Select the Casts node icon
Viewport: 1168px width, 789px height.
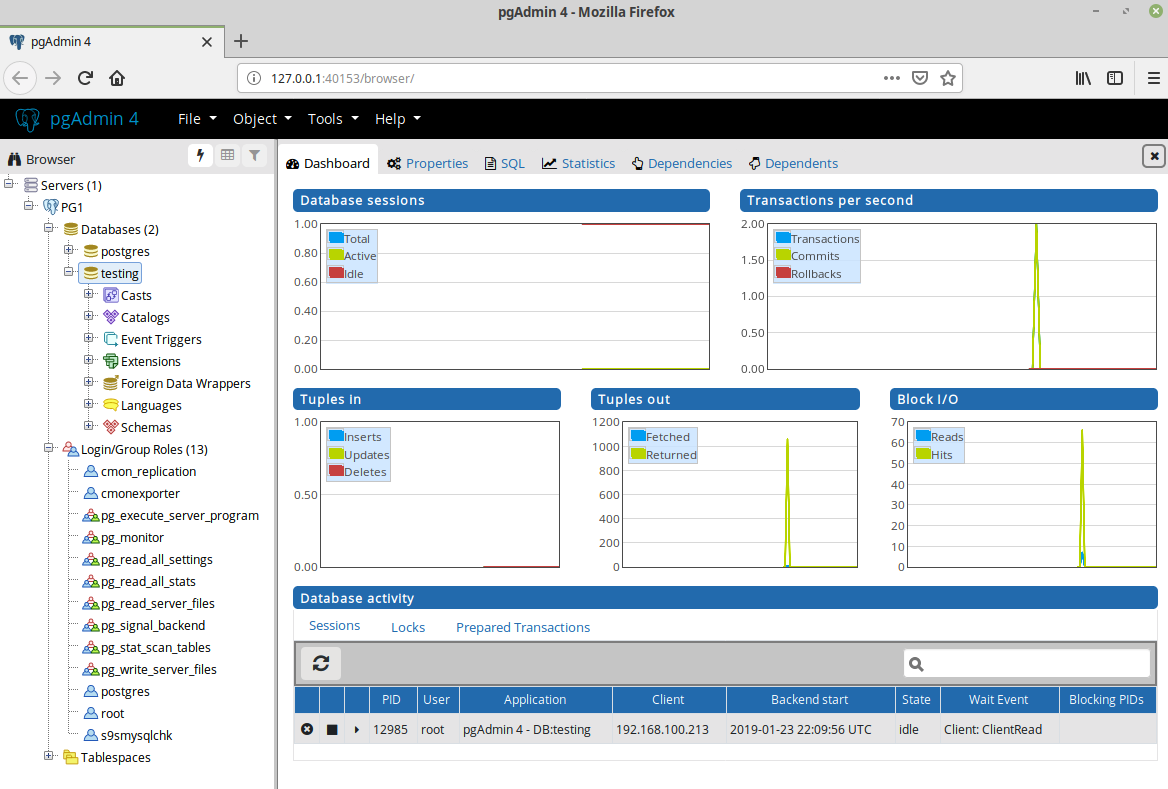[x=110, y=295]
